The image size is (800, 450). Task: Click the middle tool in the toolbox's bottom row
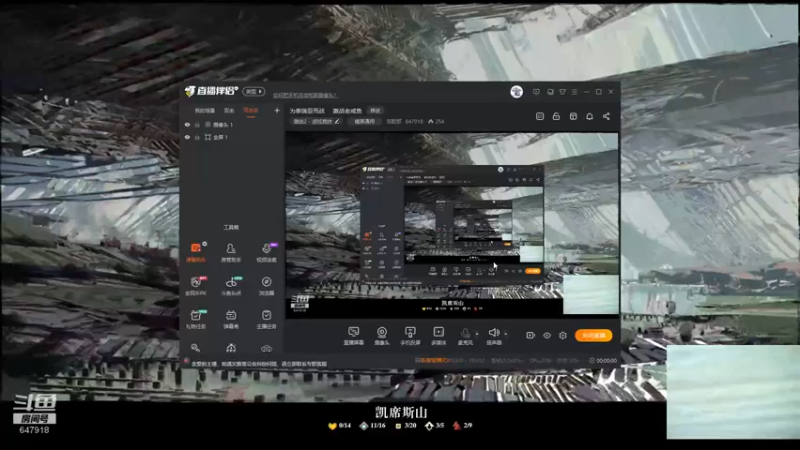tap(231, 348)
